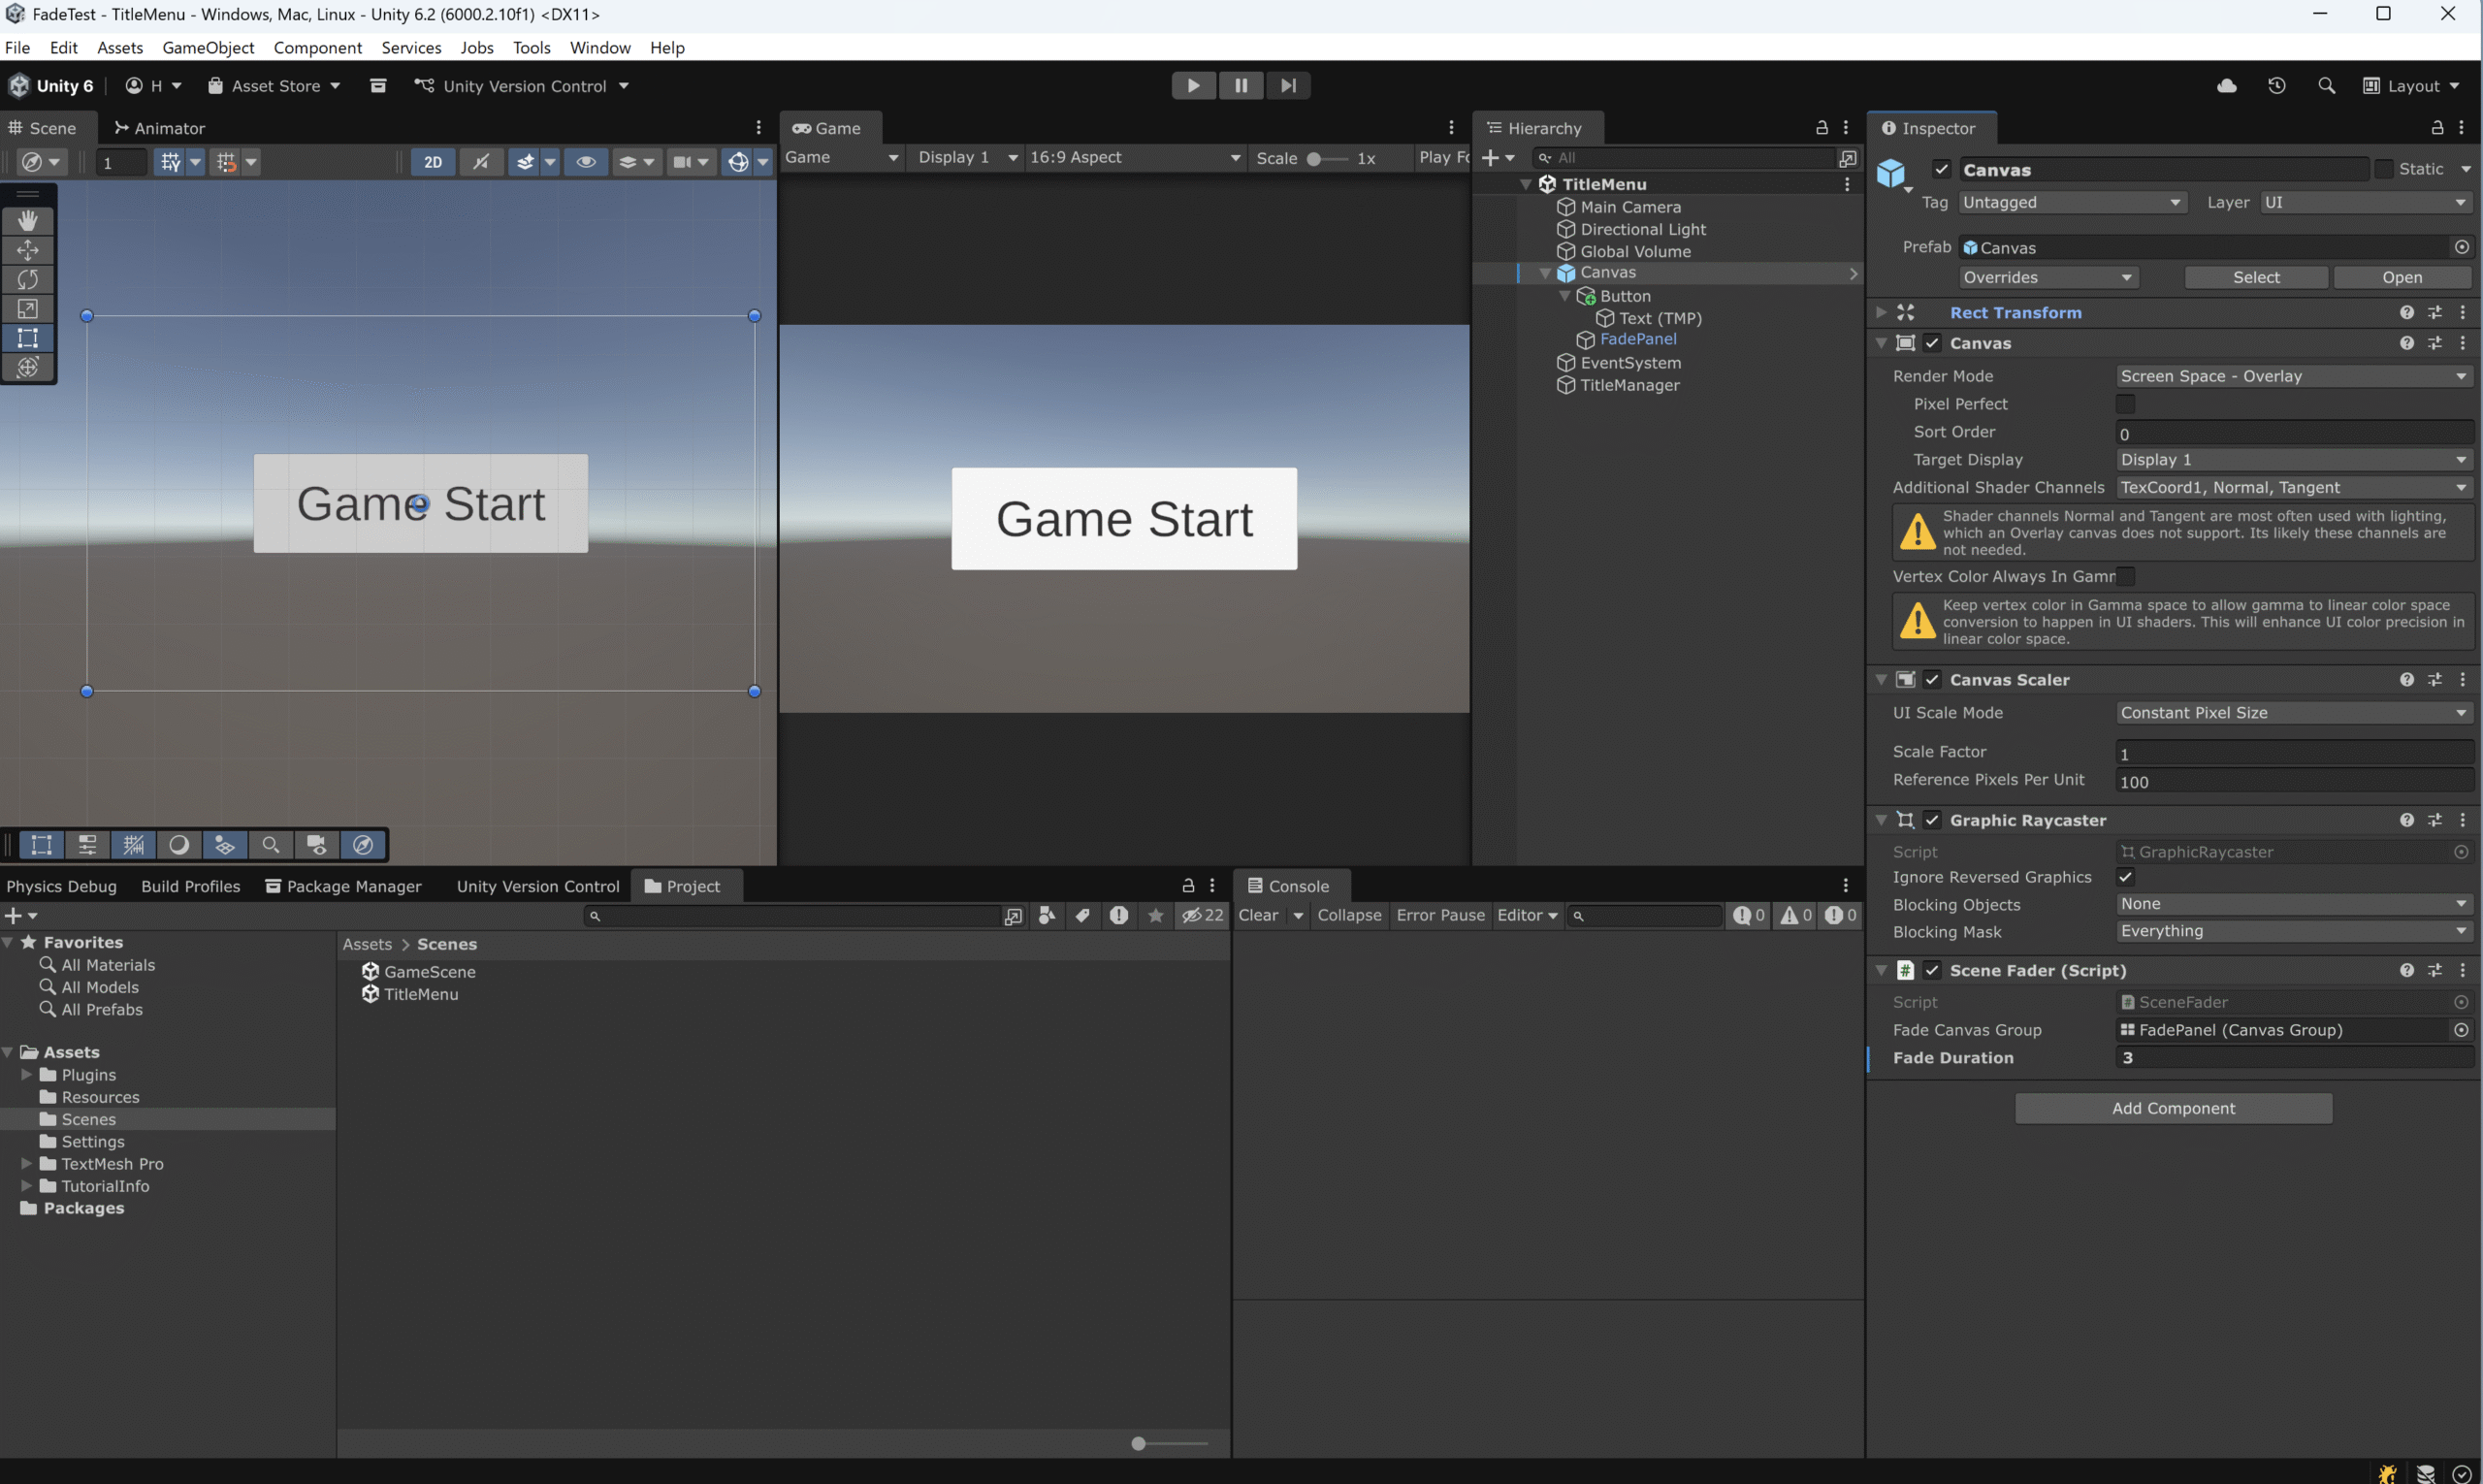Select the Rotate tool in Scene tools
The width and height of the screenshot is (2483, 1484).
click(28, 279)
